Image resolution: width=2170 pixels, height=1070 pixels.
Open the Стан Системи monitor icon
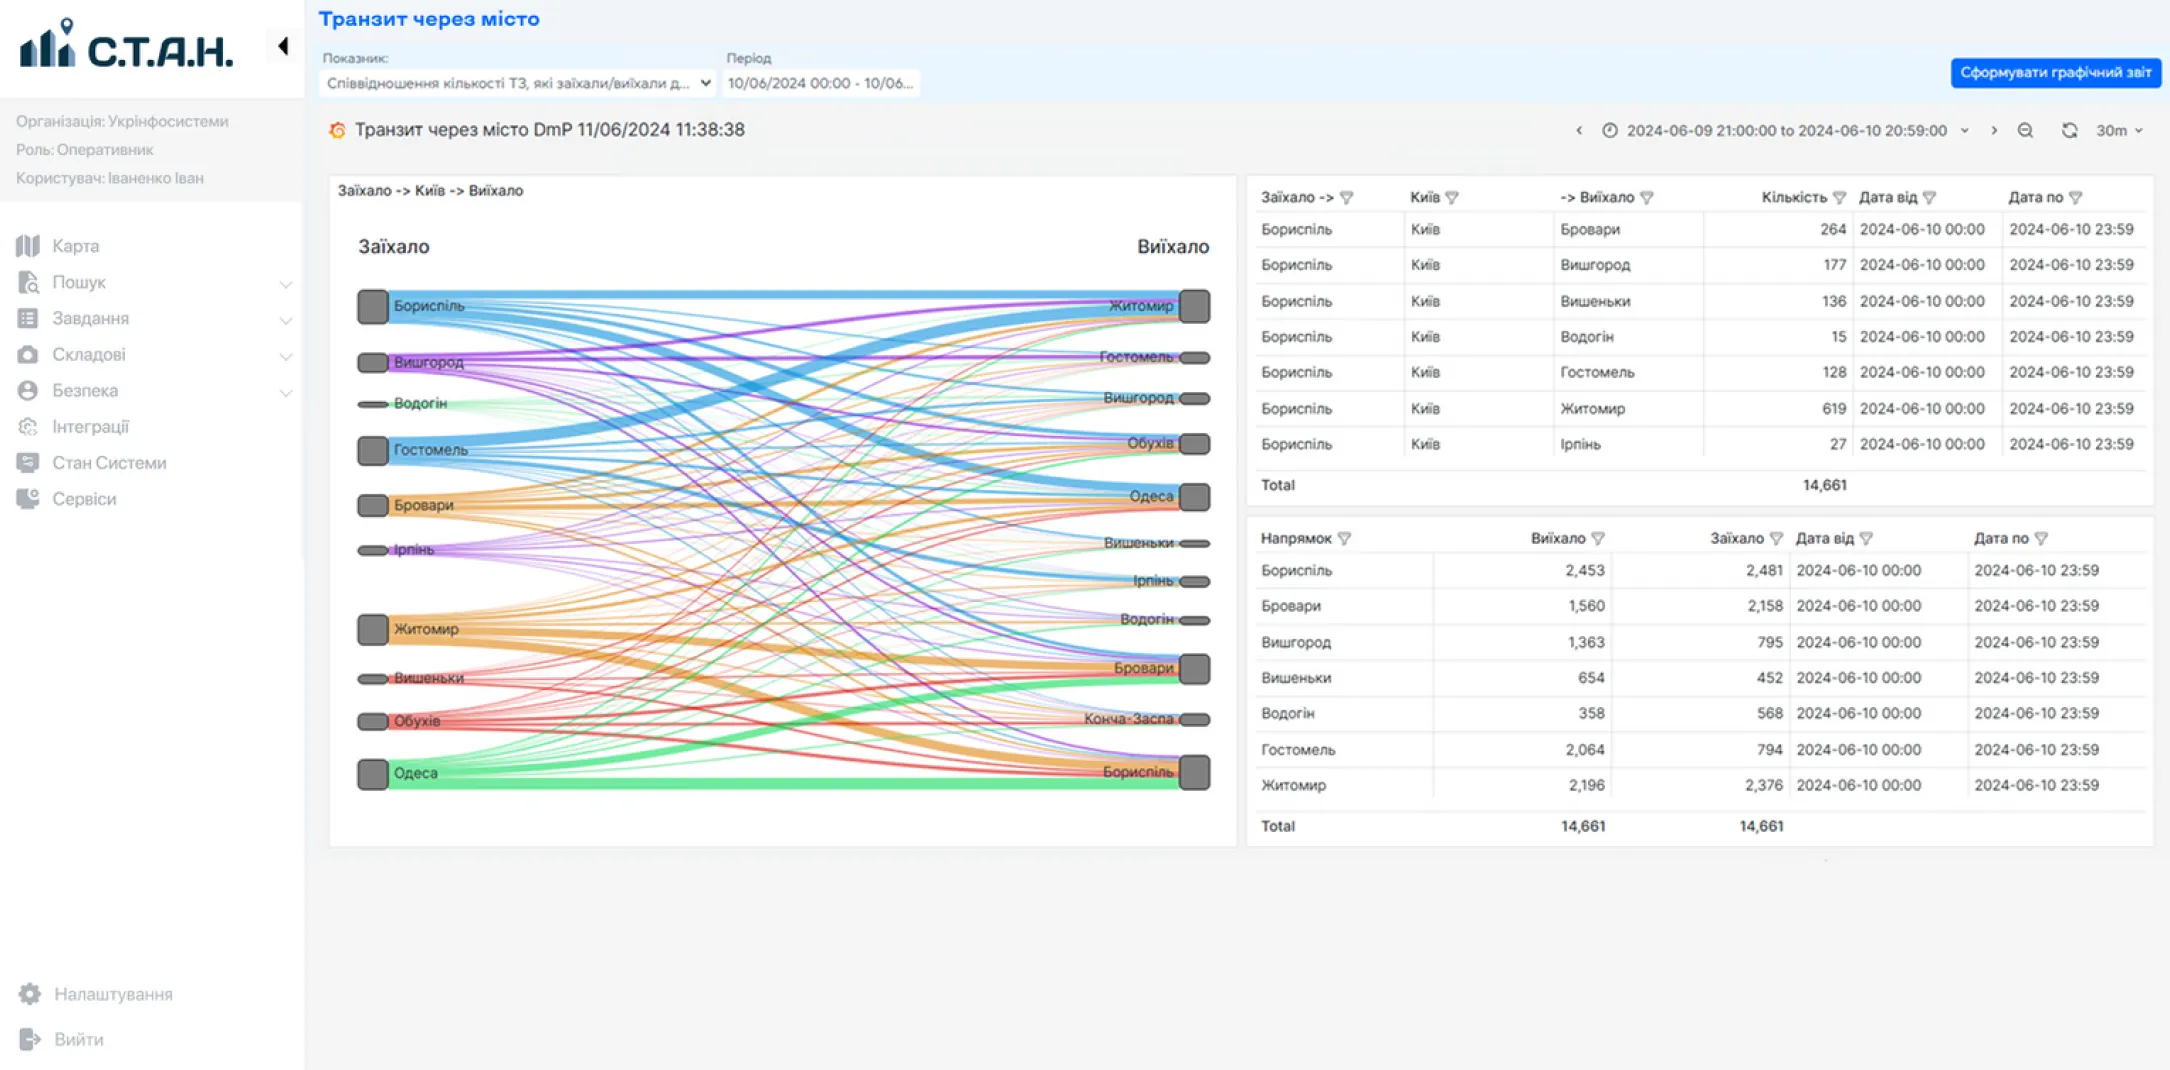click(x=28, y=463)
